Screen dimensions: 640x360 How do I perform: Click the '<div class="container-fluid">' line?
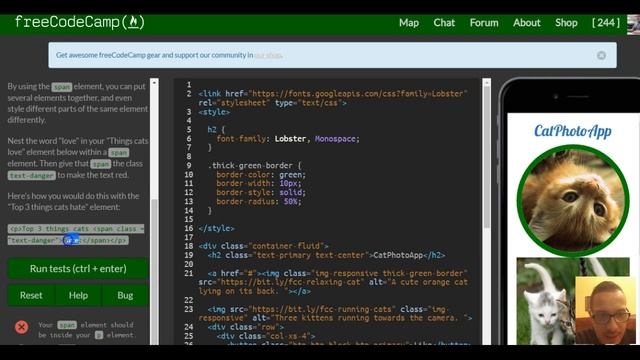coord(263,246)
